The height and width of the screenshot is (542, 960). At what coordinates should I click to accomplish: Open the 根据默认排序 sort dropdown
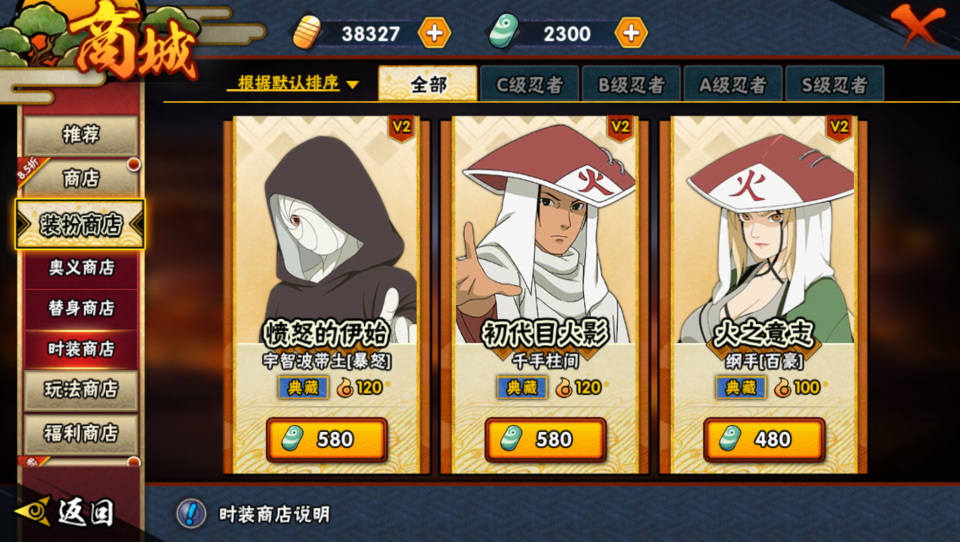[x=293, y=83]
